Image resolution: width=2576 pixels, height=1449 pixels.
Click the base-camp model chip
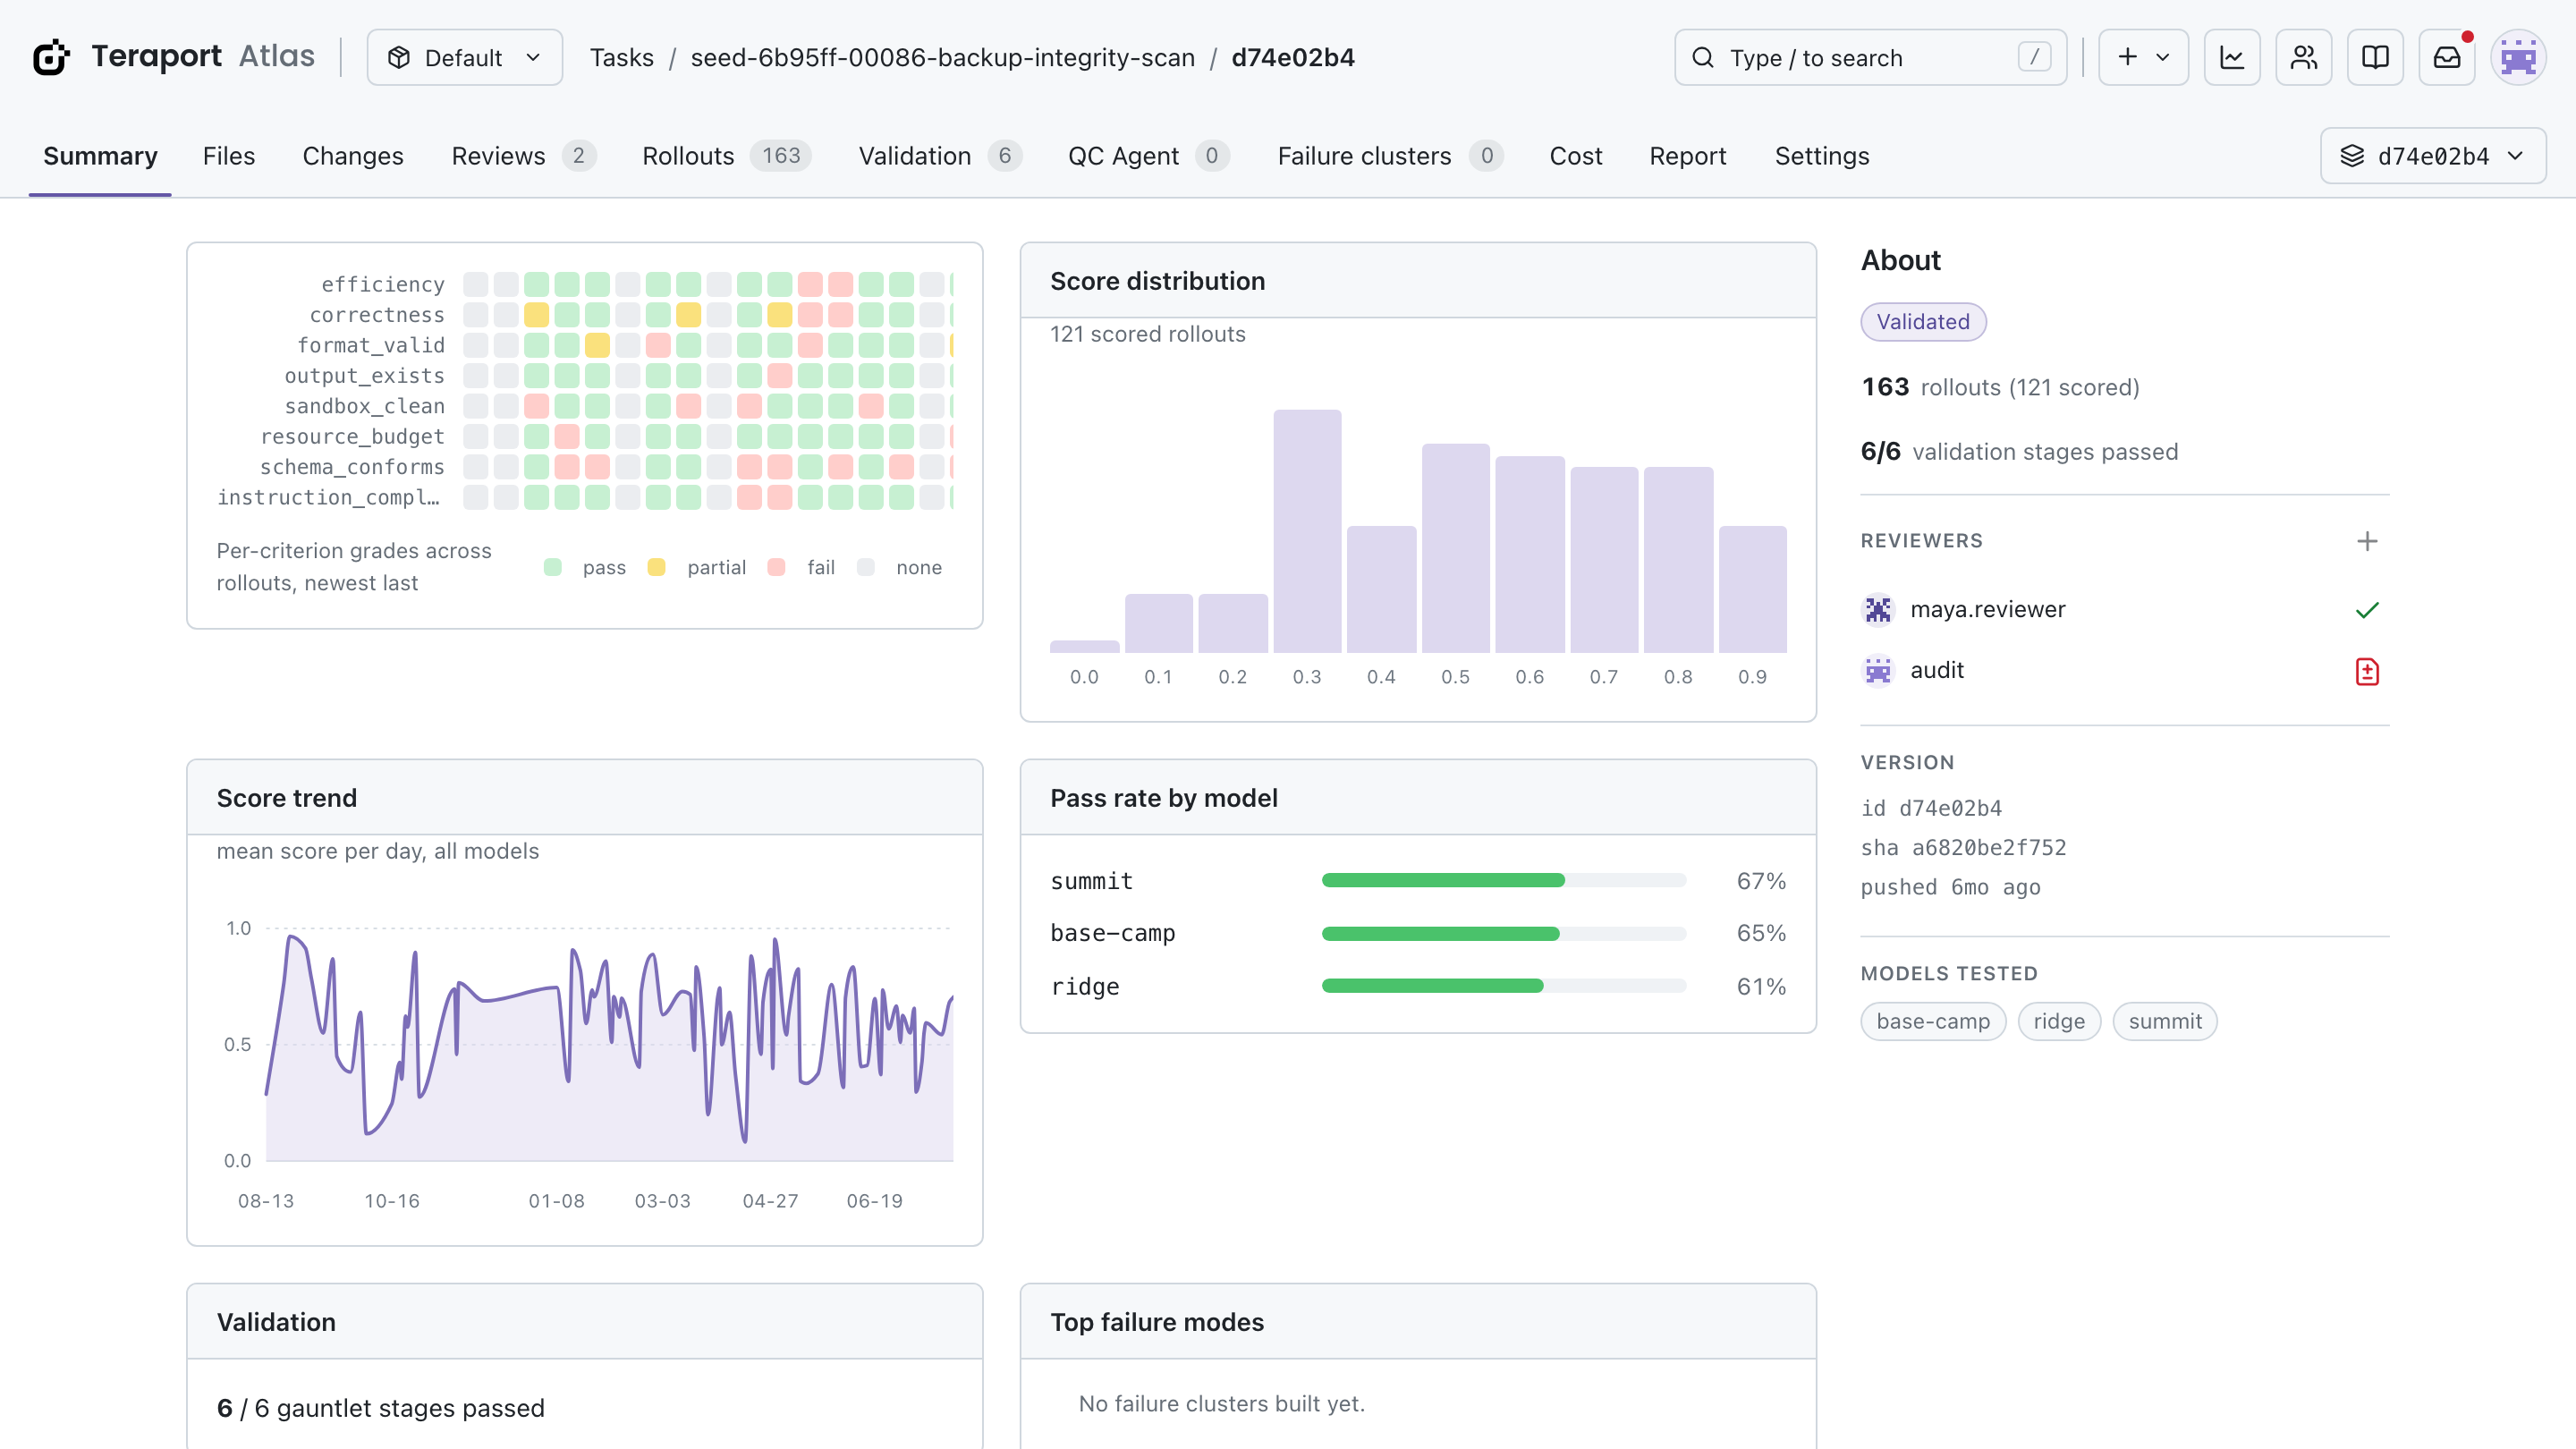1933,1021
